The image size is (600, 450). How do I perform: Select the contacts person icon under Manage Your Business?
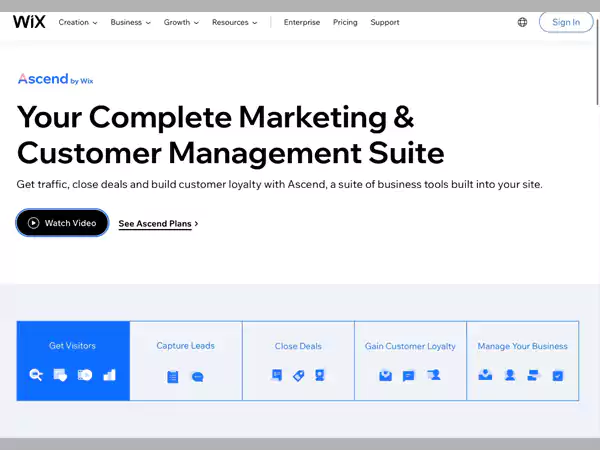(x=510, y=375)
